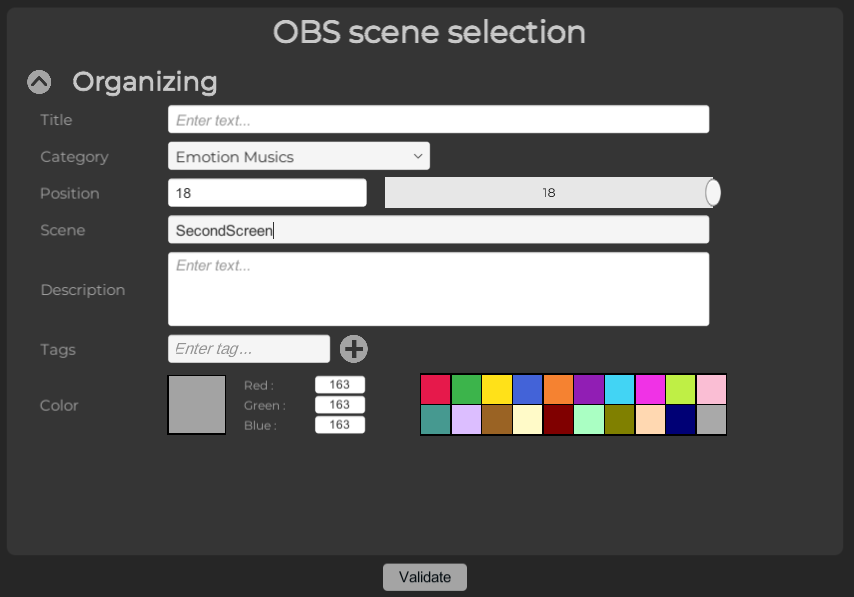Click the Position slider handle
This screenshot has width=854, height=597.
[712, 193]
